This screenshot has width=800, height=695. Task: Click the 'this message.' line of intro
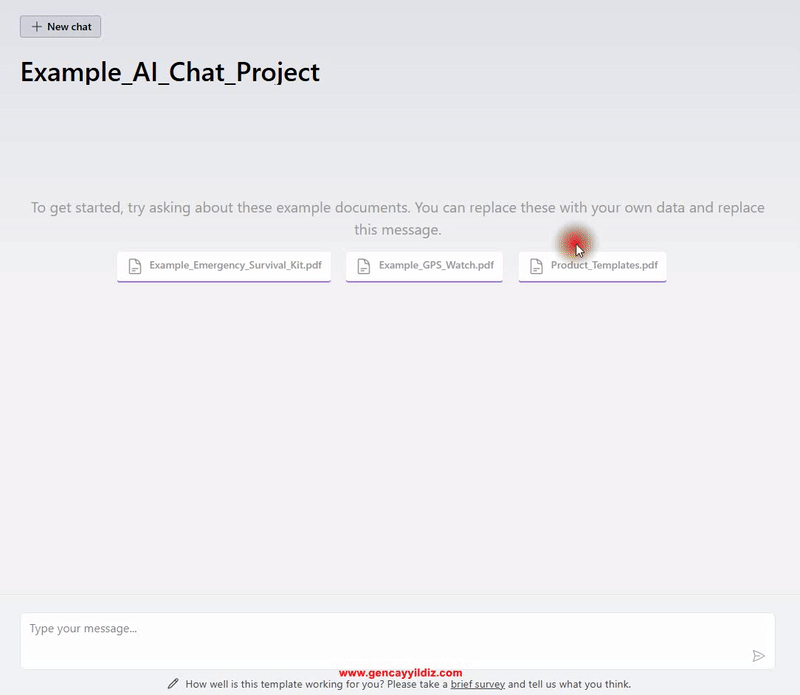[x=397, y=230]
